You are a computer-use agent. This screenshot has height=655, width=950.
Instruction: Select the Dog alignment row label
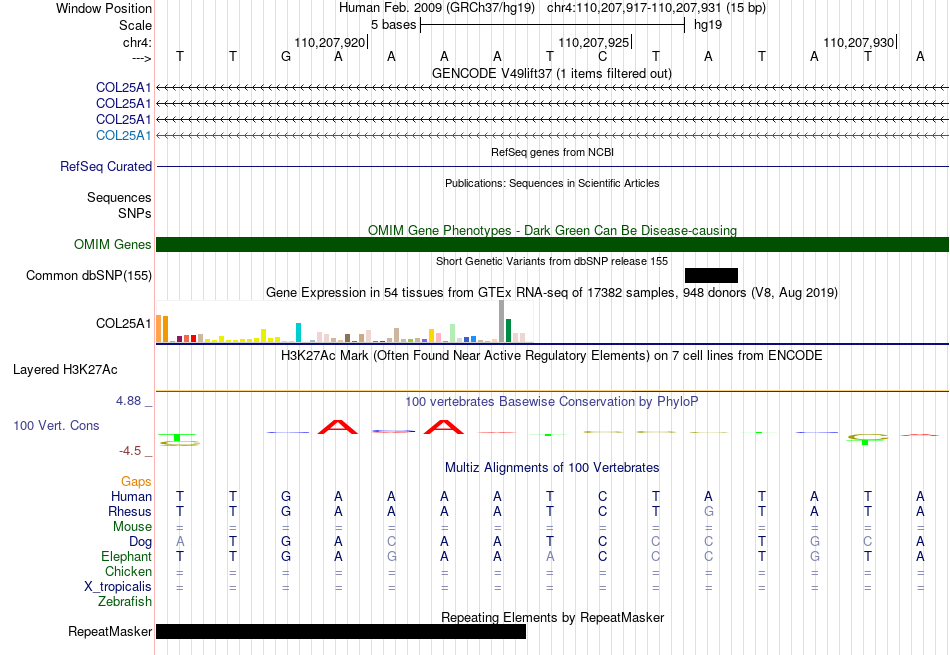coord(140,542)
